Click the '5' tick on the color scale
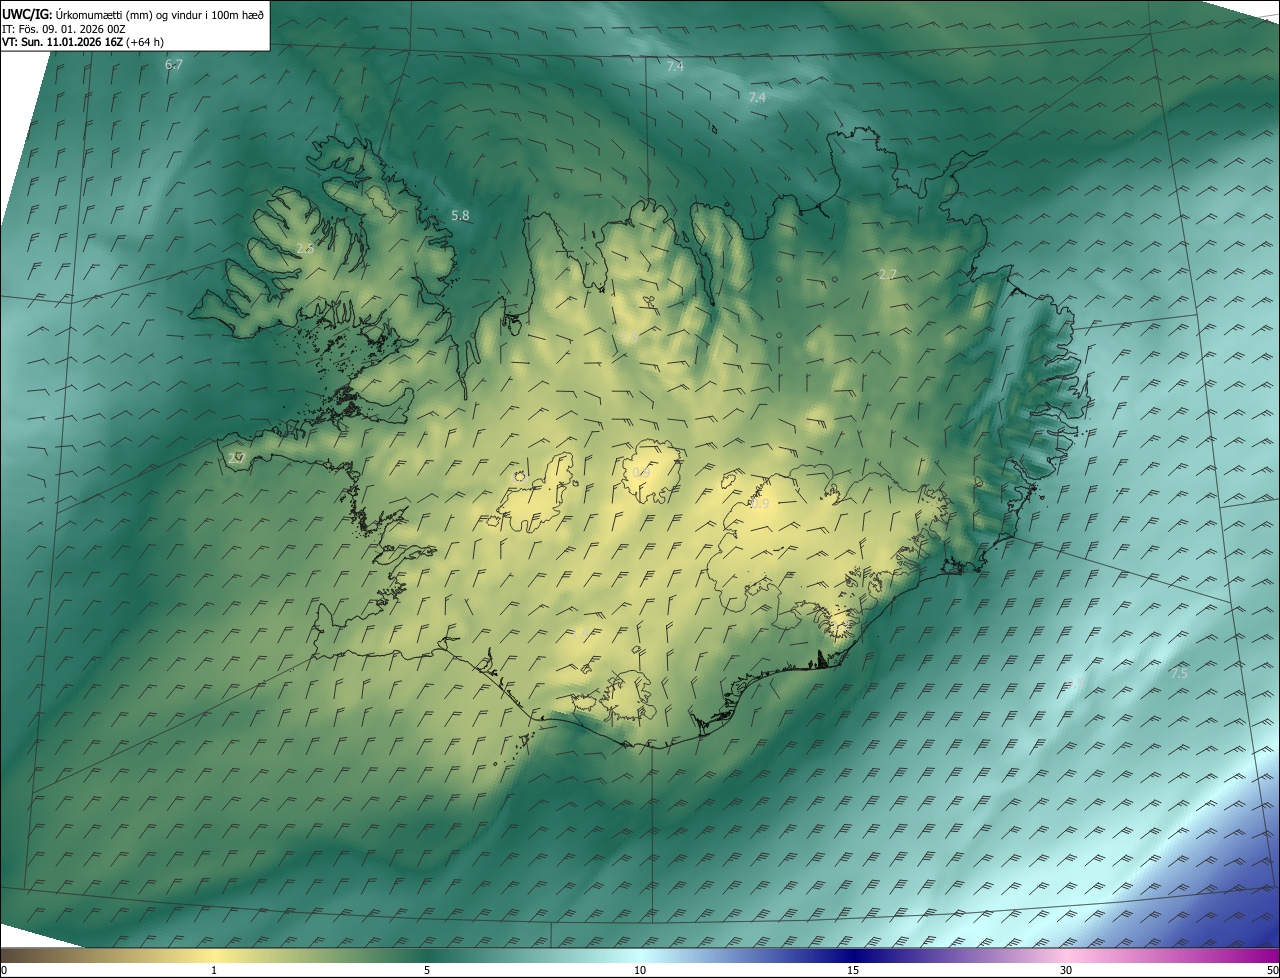Screen dimensions: 1280x978 [427, 970]
